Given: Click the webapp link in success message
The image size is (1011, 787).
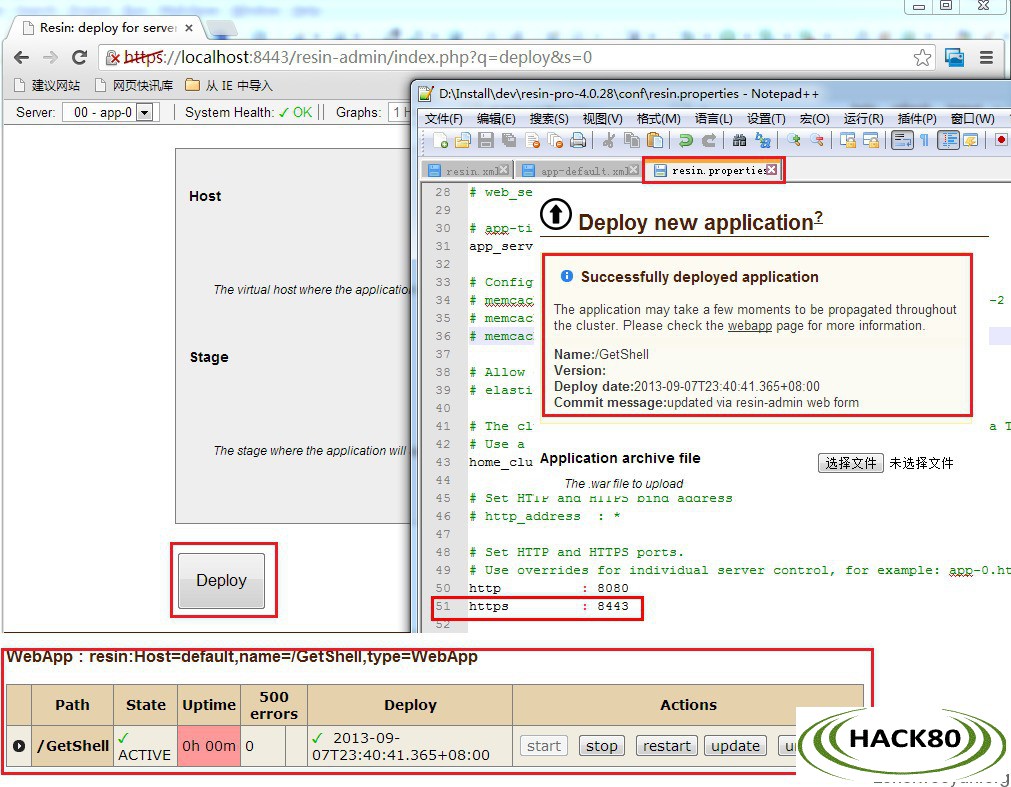Looking at the screenshot, I should (x=750, y=325).
